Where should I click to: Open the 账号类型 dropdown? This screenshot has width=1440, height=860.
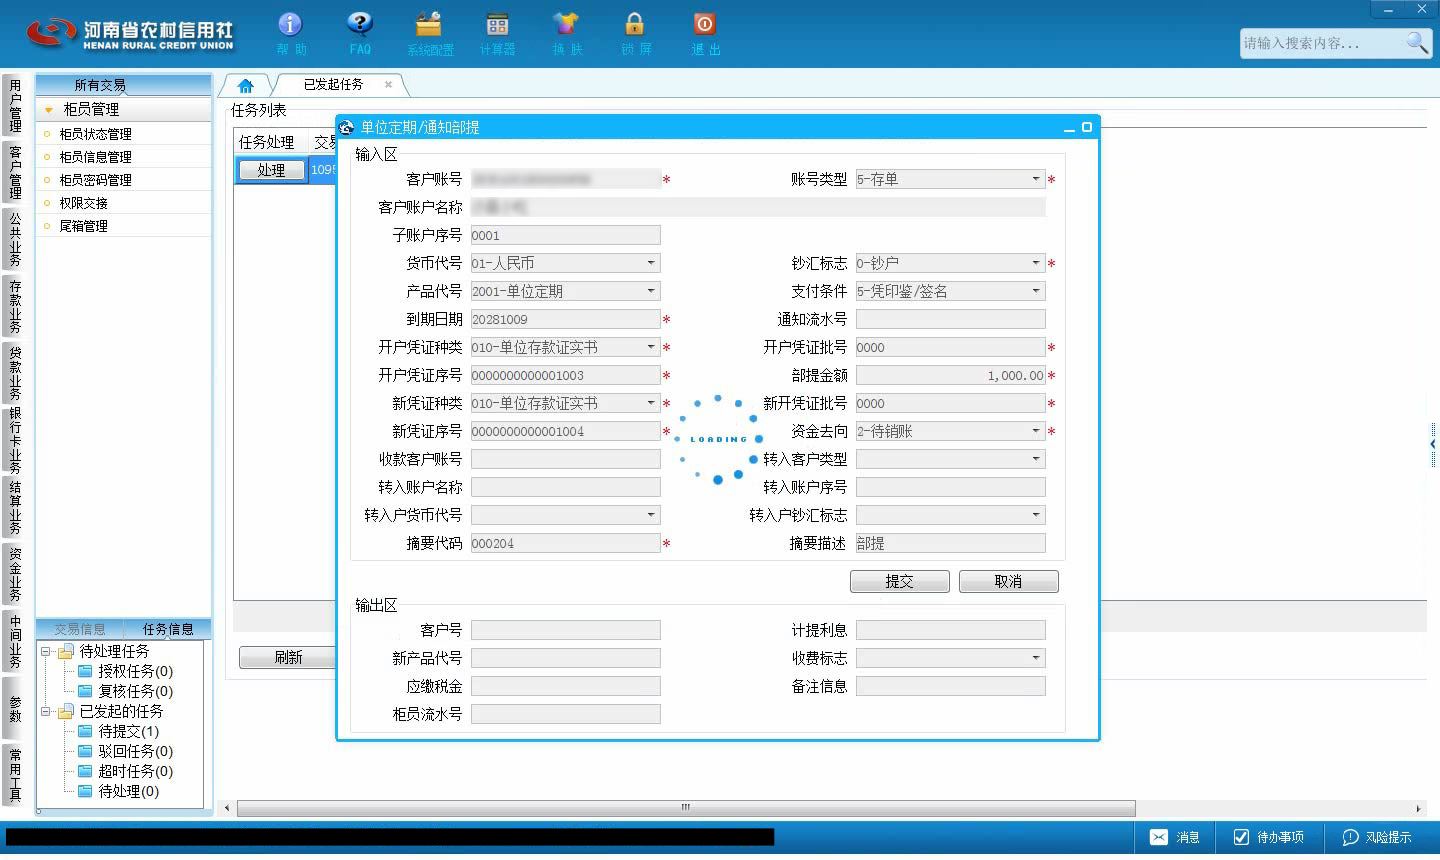pyautogui.click(x=1036, y=179)
